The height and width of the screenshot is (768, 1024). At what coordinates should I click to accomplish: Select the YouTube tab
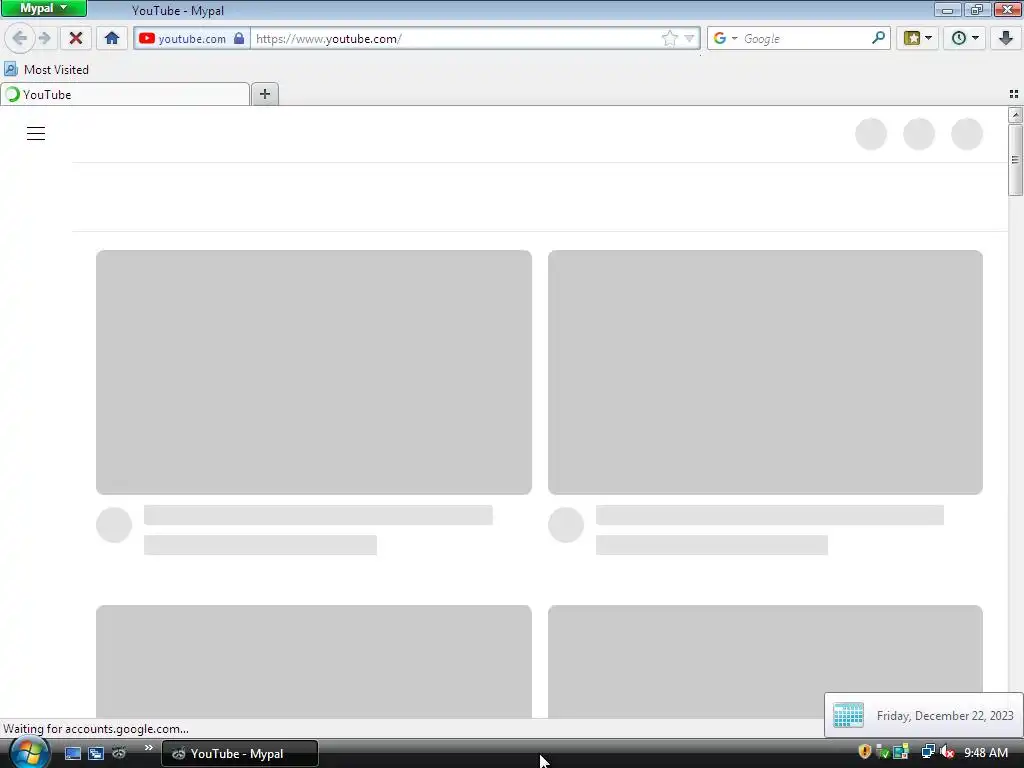tap(125, 95)
